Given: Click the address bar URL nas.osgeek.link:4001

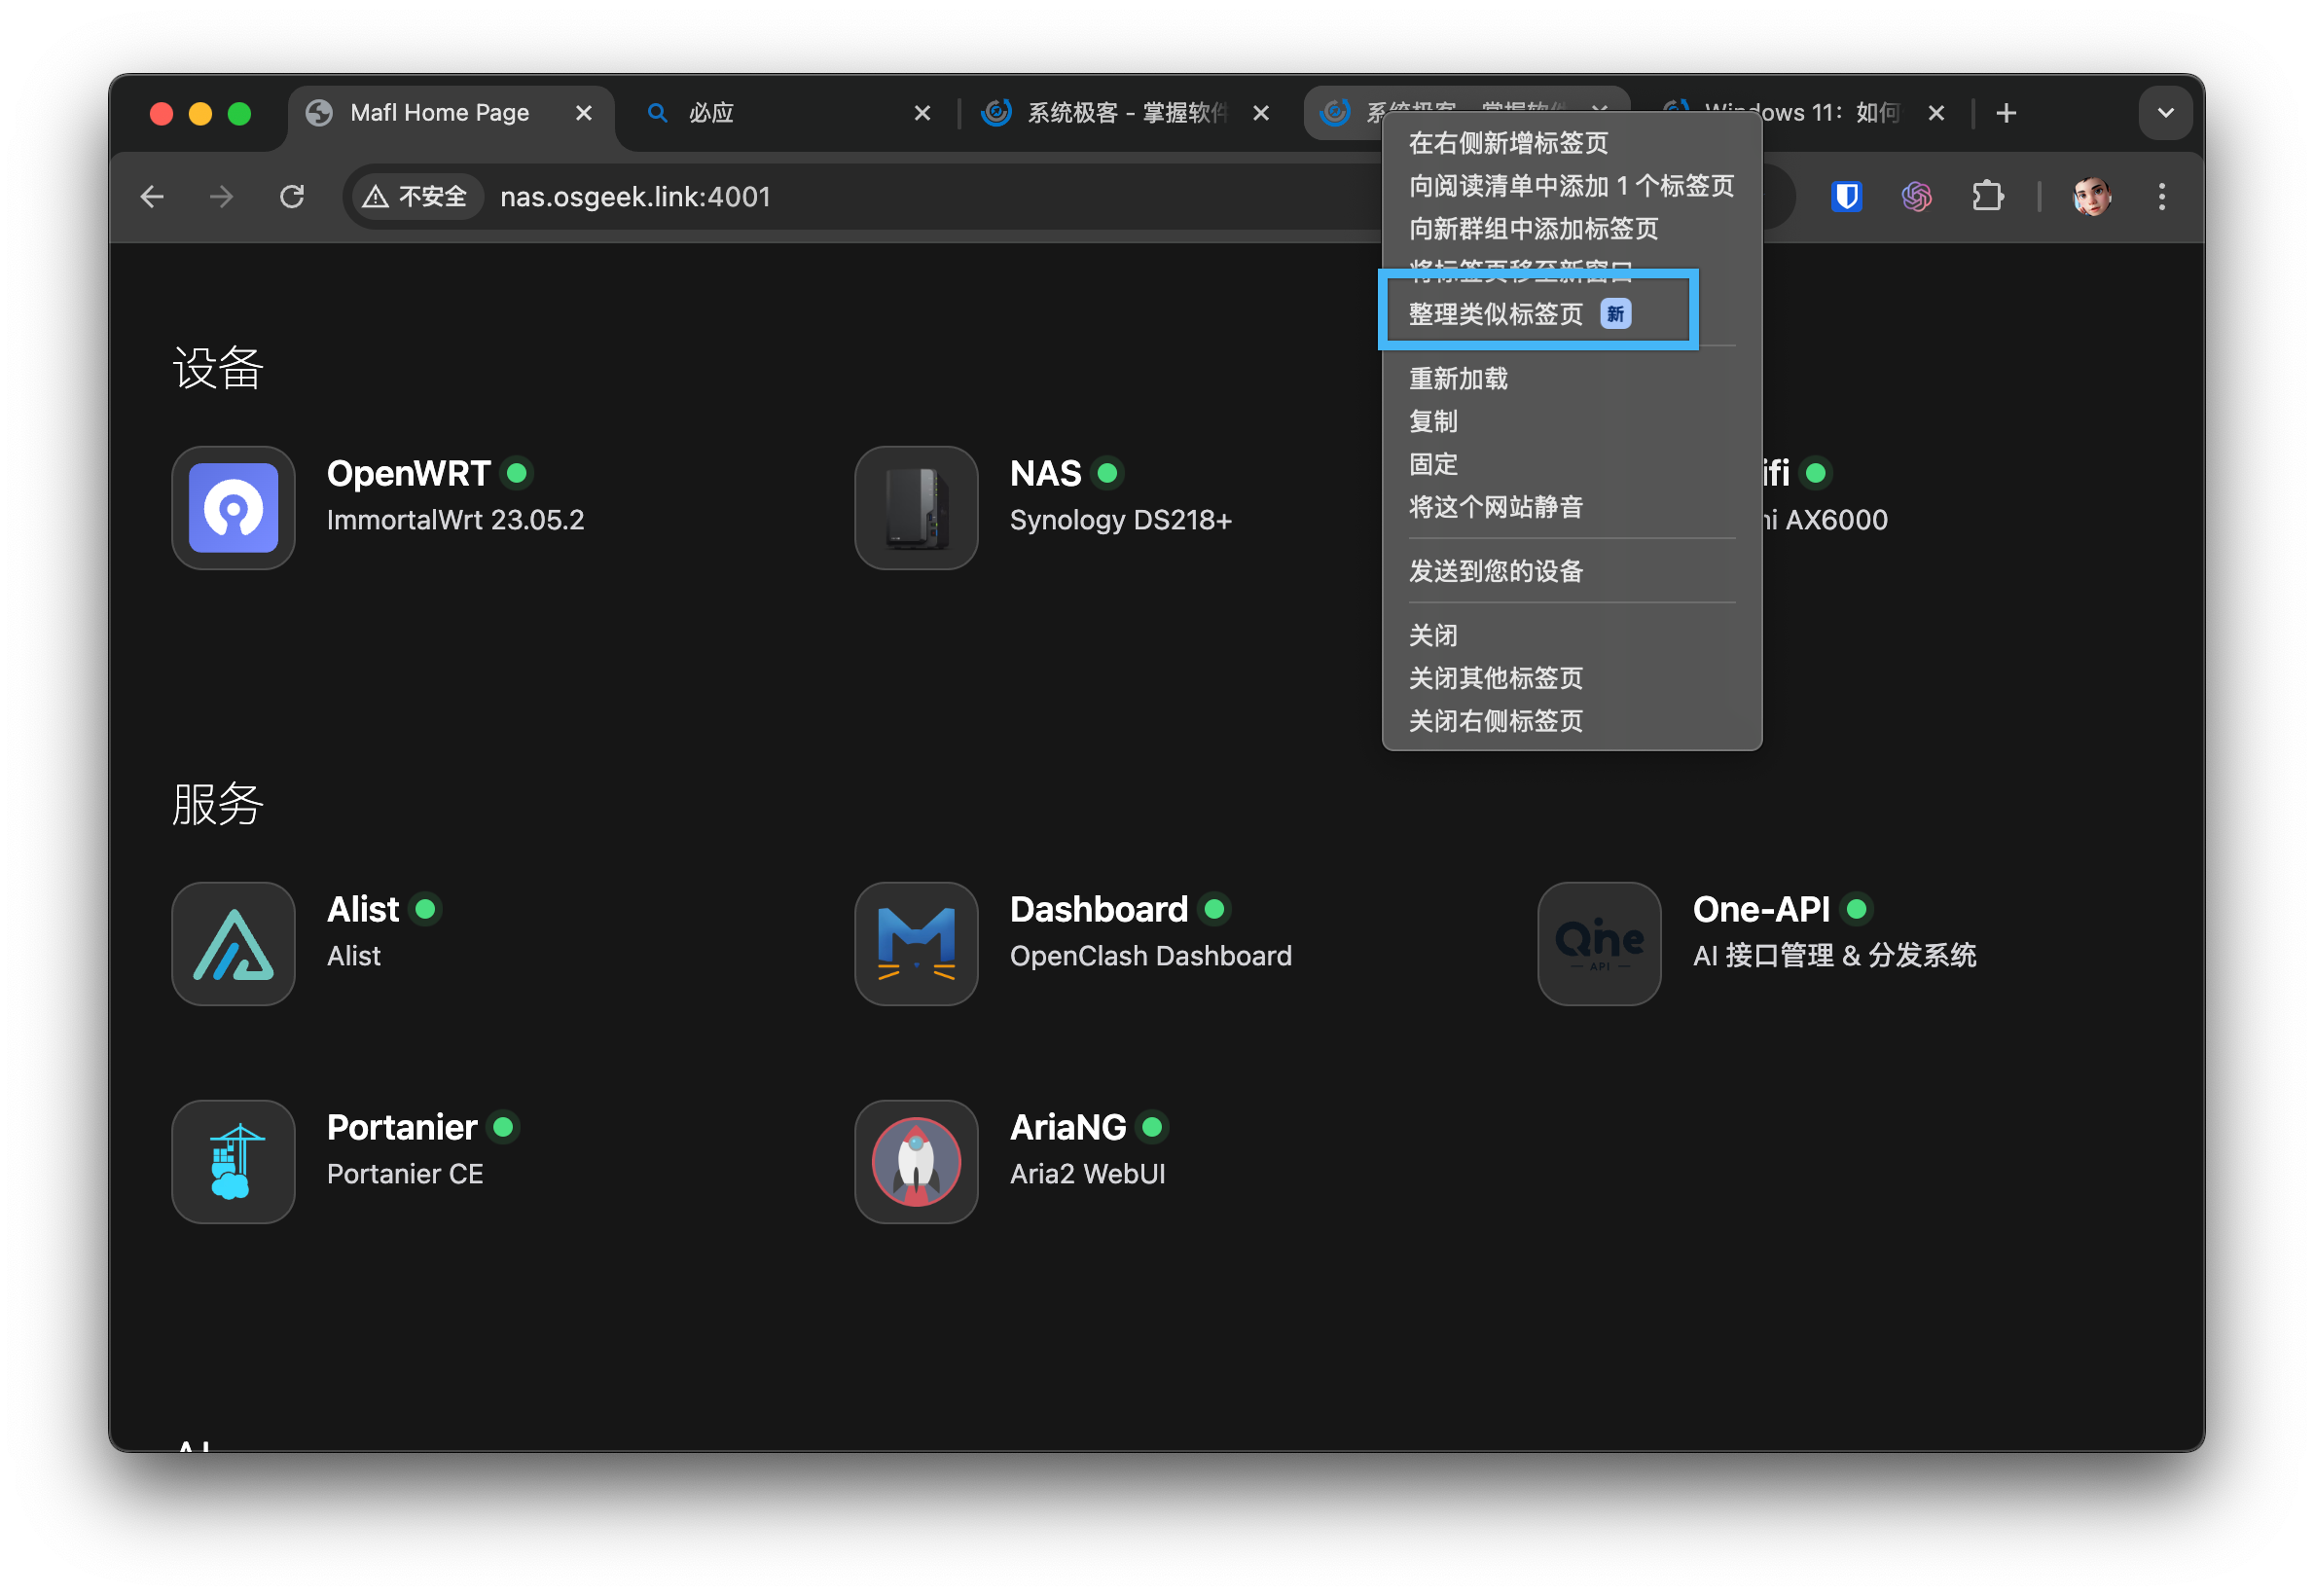Looking at the screenshot, I should click(x=636, y=197).
